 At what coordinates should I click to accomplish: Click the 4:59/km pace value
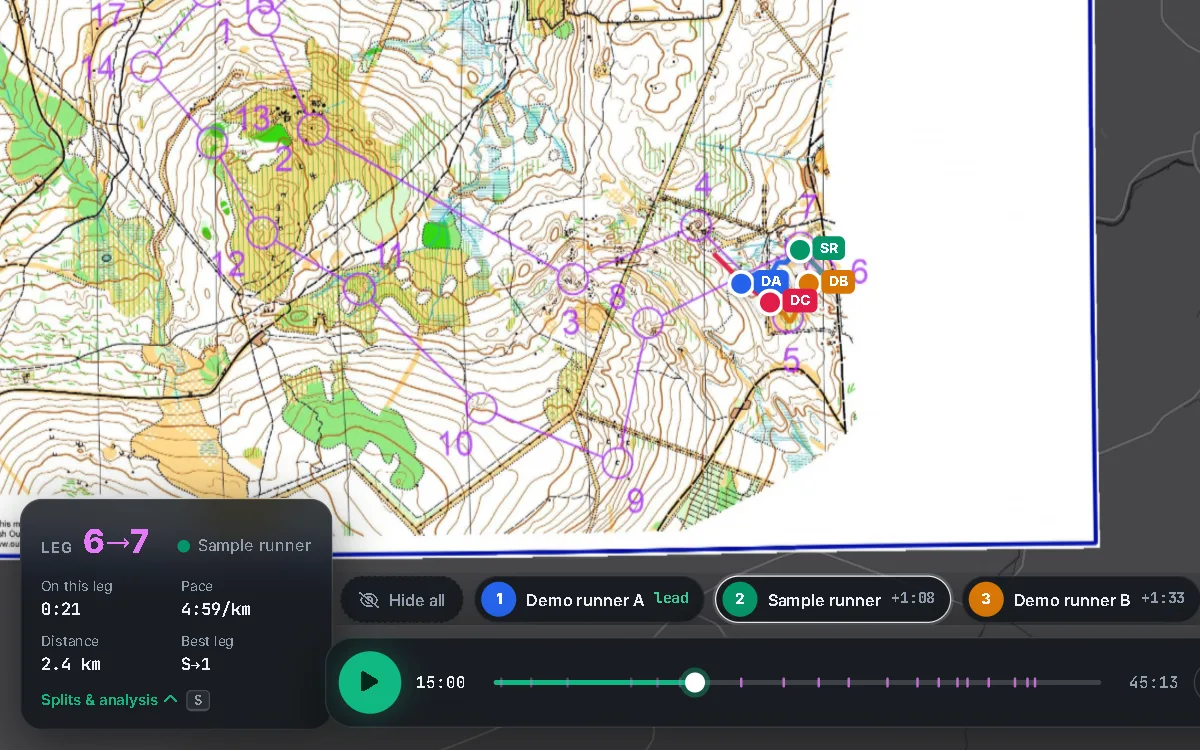click(216, 609)
